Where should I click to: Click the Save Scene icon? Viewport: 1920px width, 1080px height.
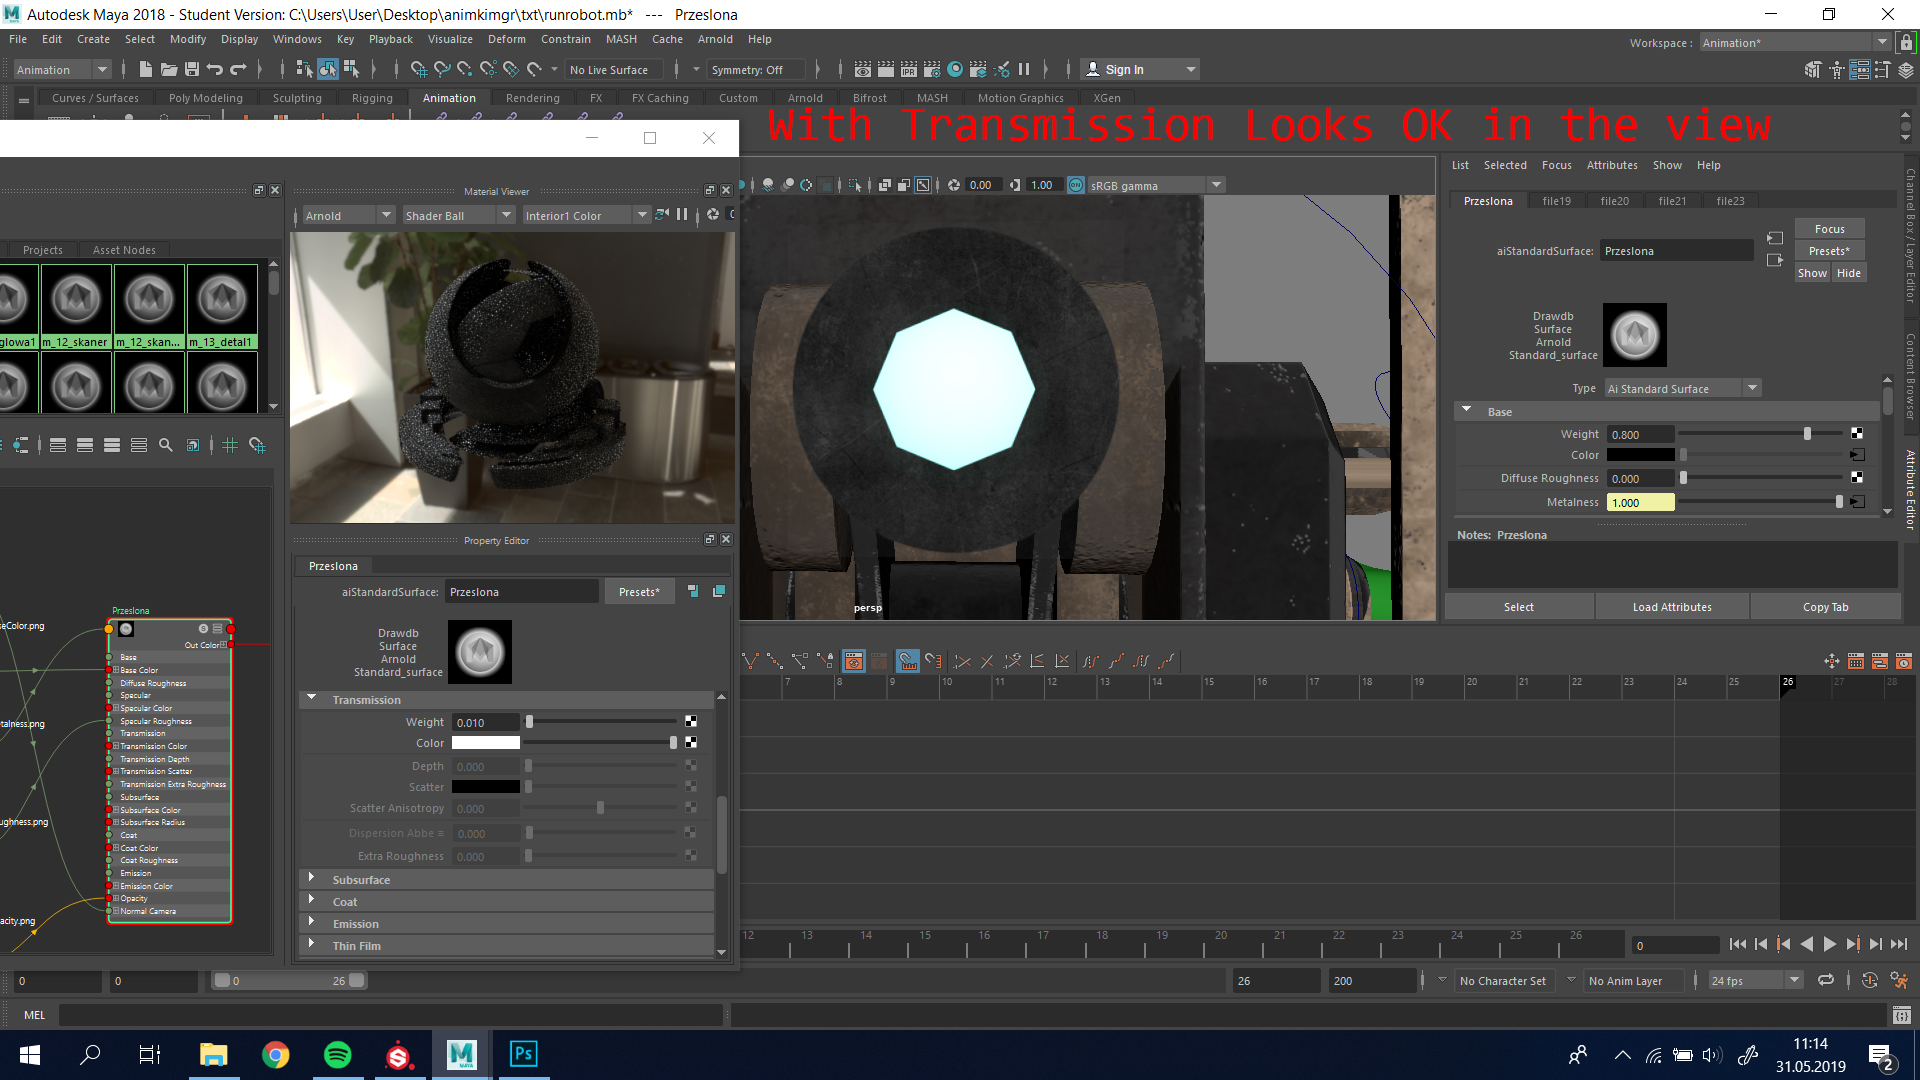pyautogui.click(x=192, y=69)
